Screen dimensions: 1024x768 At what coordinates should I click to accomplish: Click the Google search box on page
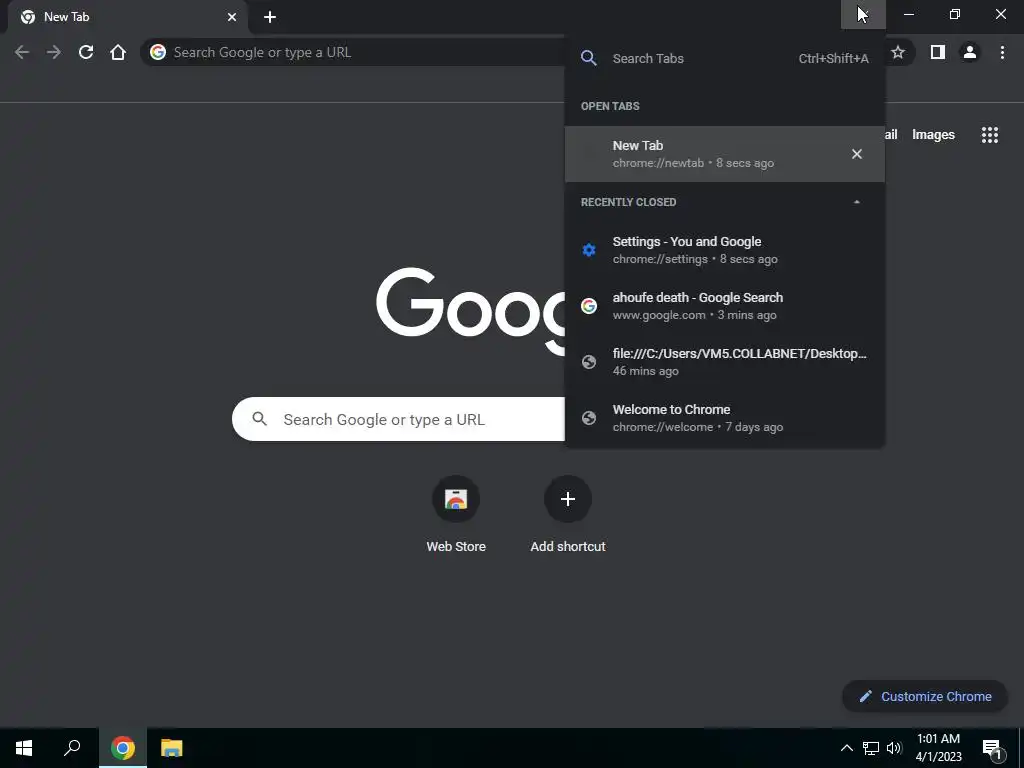[398, 419]
